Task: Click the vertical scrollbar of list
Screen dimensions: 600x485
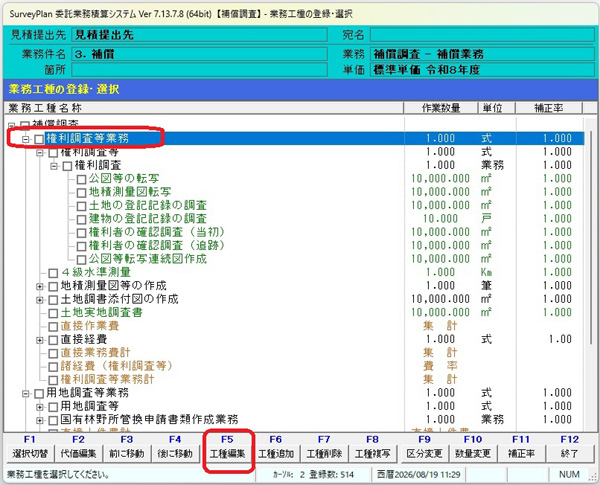Action: pos(590,274)
